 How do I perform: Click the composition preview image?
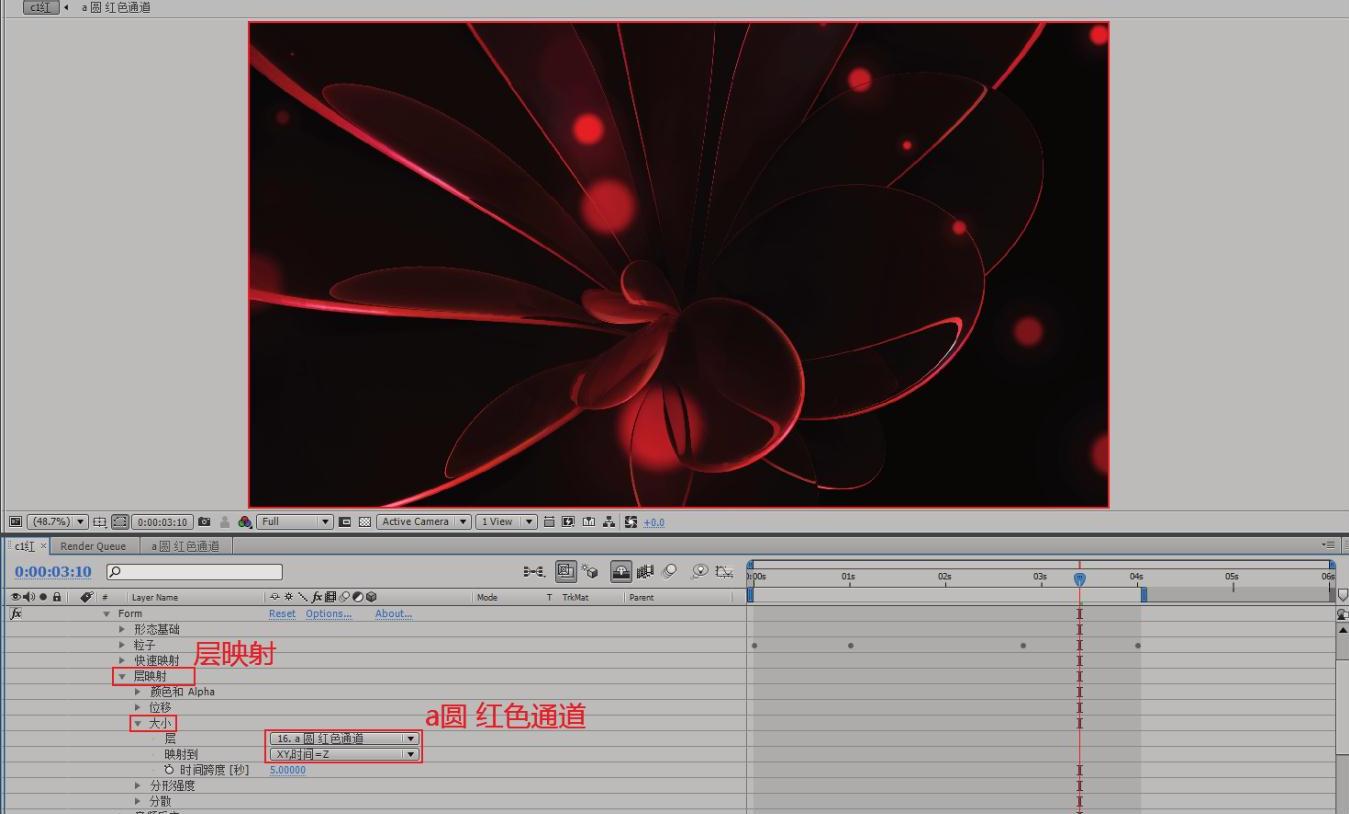pos(679,265)
